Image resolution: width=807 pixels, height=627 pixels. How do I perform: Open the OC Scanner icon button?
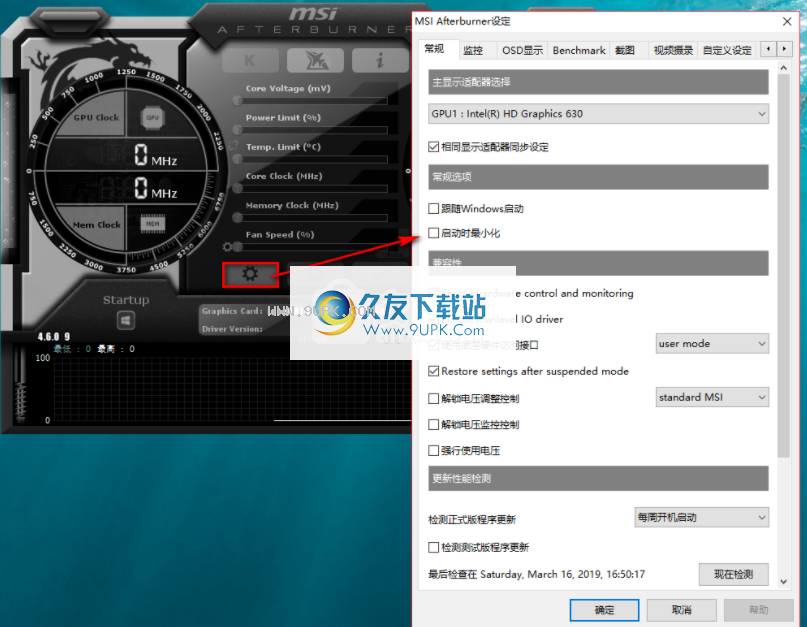[315, 61]
